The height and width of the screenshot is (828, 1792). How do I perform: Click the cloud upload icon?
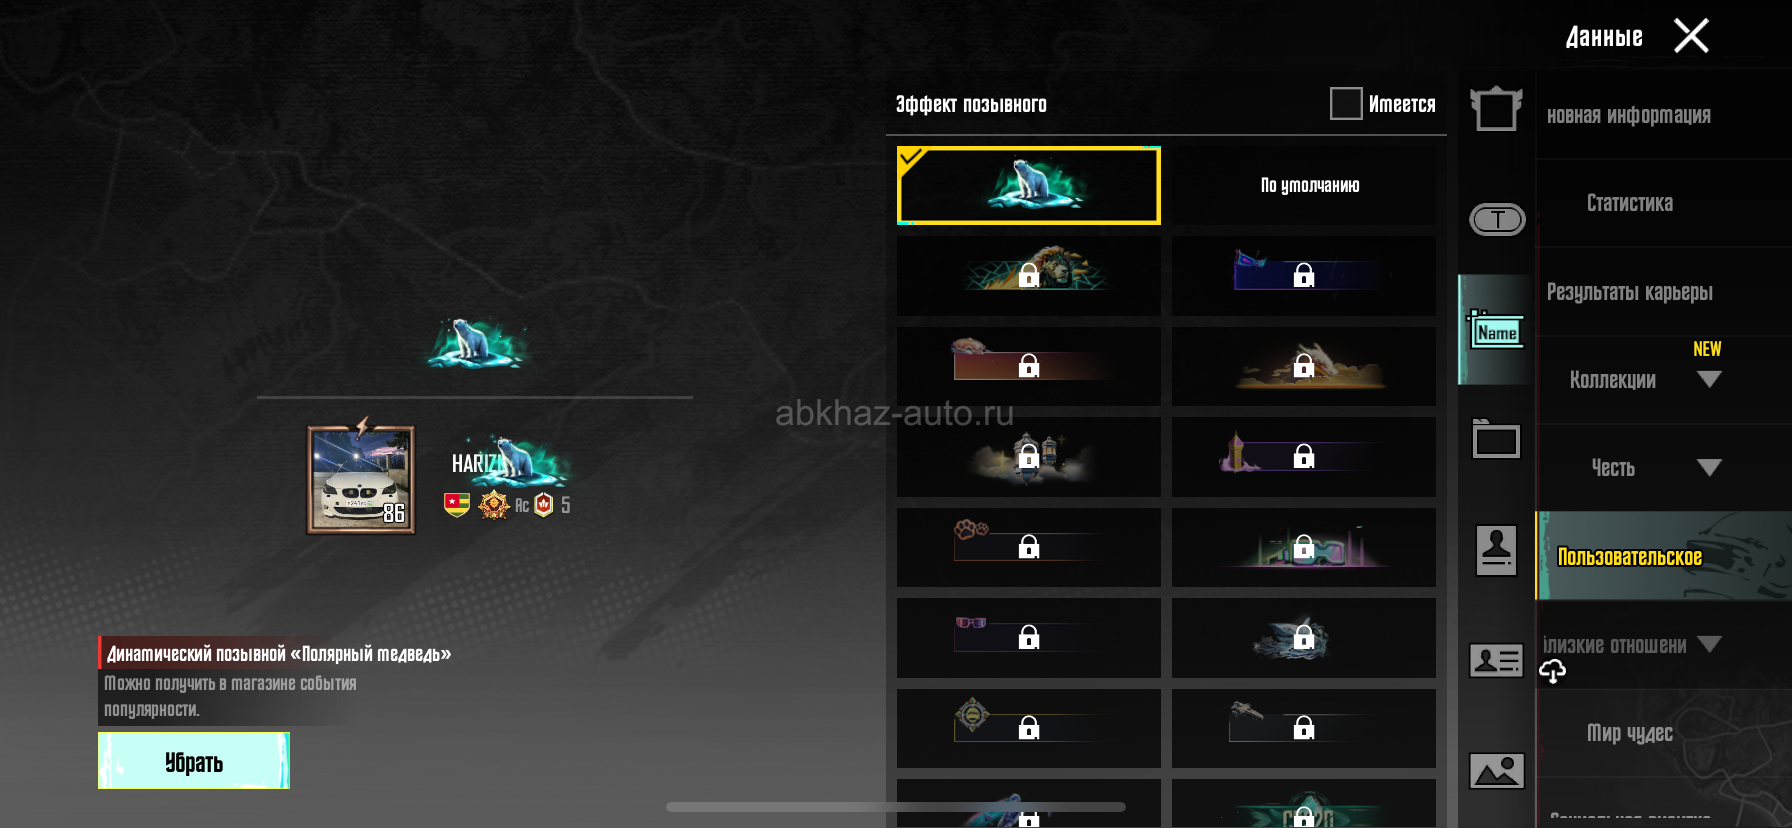tap(1552, 672)
